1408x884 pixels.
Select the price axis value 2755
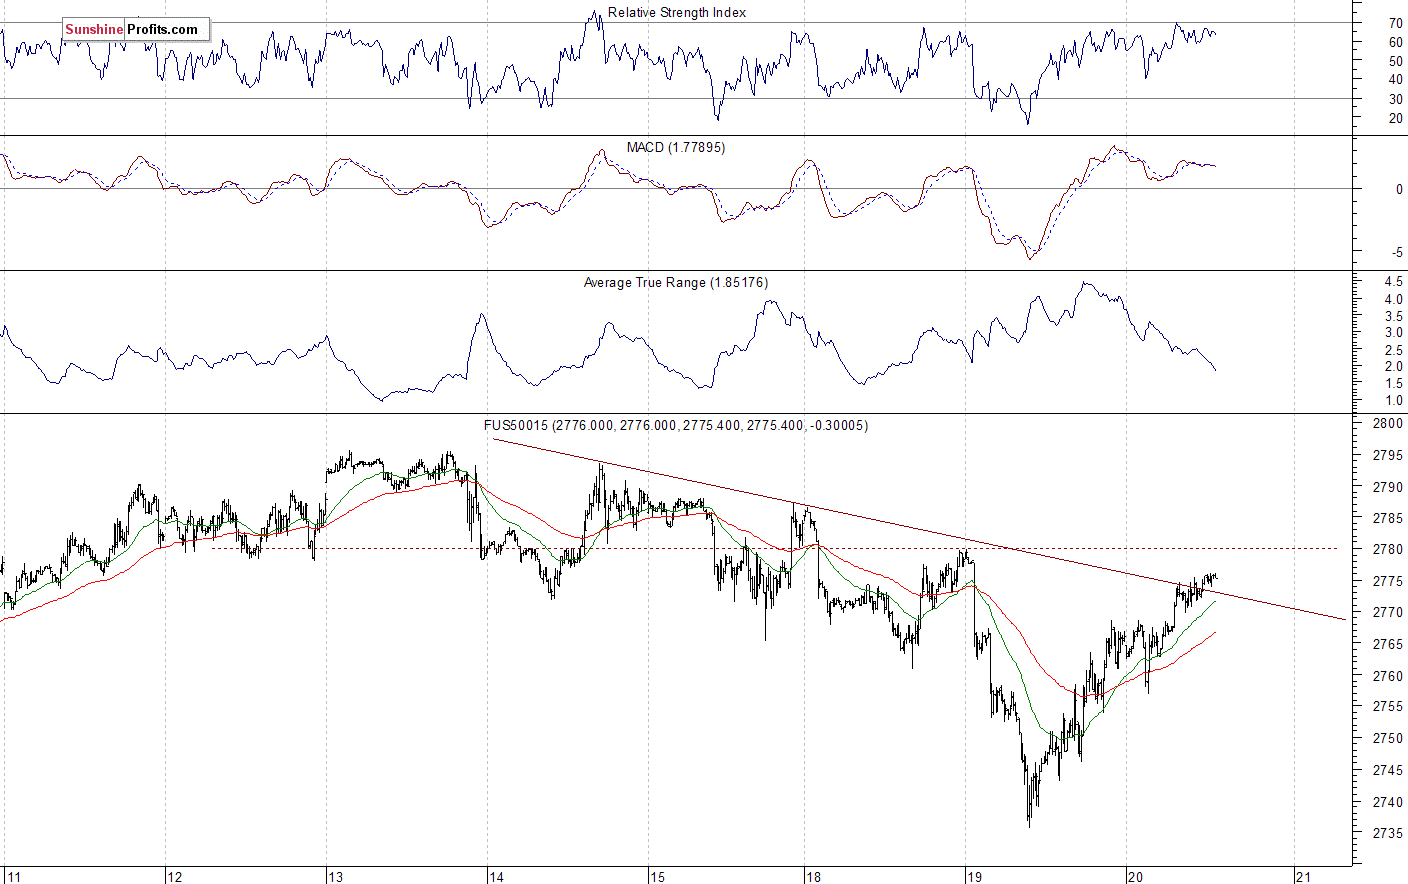coord(1388,707)
